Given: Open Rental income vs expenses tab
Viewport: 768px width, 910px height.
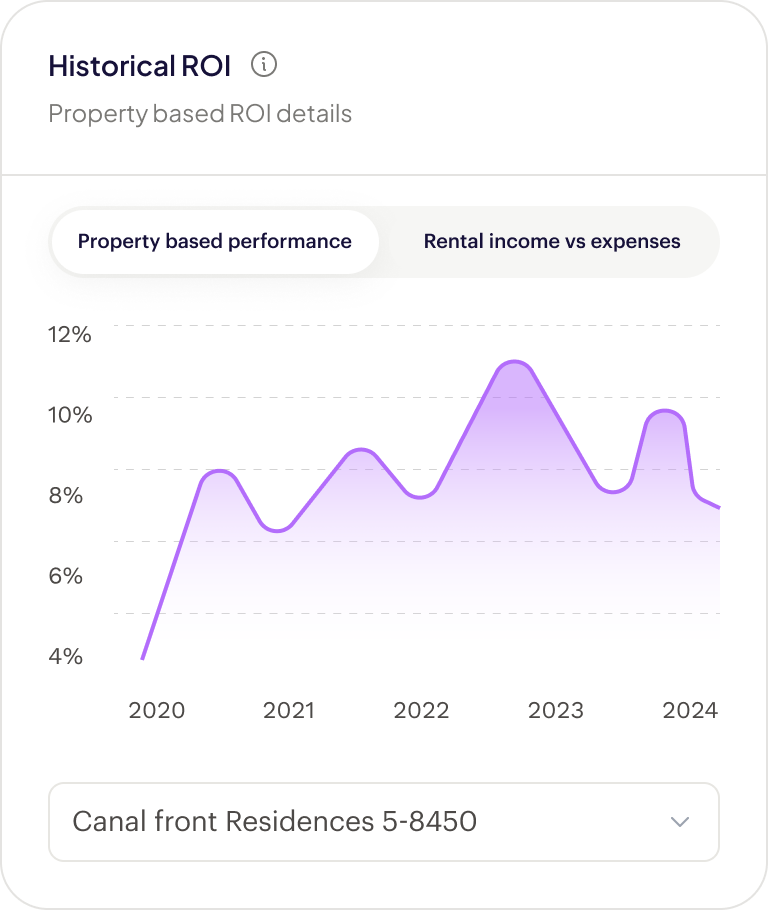Looking at the screenshot, I should coord(552,242).
